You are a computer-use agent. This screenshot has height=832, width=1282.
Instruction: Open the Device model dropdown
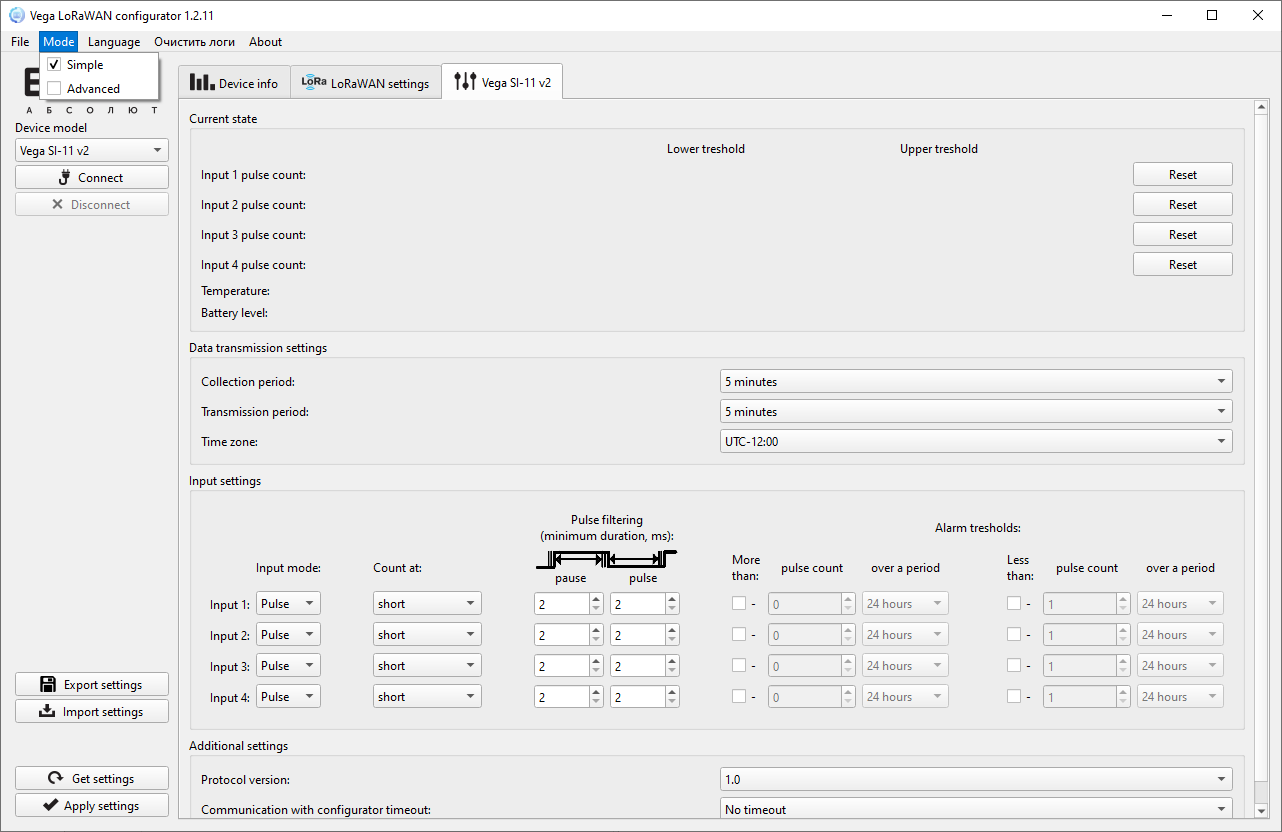tap(92, 150)
